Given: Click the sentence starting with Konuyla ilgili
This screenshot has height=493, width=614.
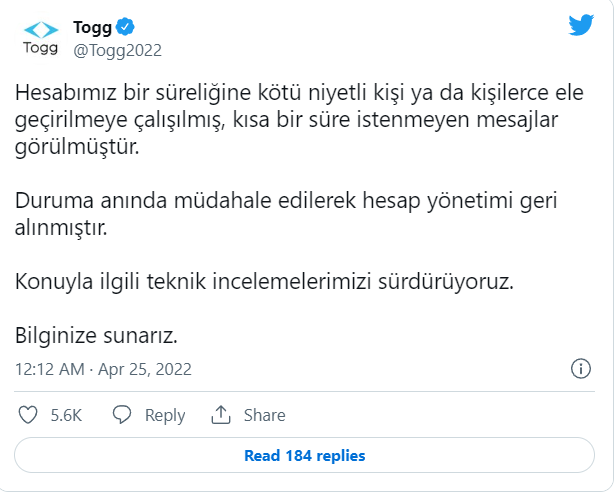Looking at the screenshot, I should (264, 282).
